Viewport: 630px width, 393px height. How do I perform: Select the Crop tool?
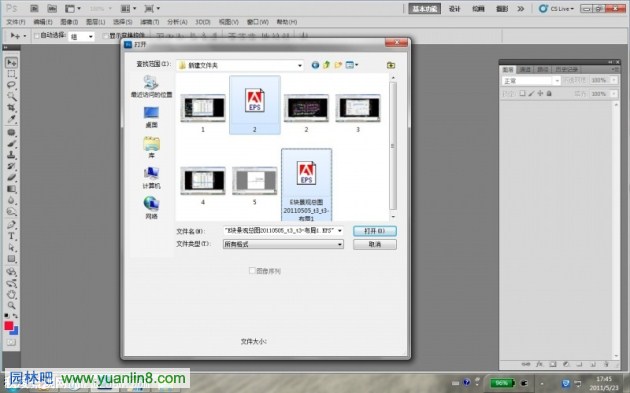pyautogui.click(x=11, y=108)
